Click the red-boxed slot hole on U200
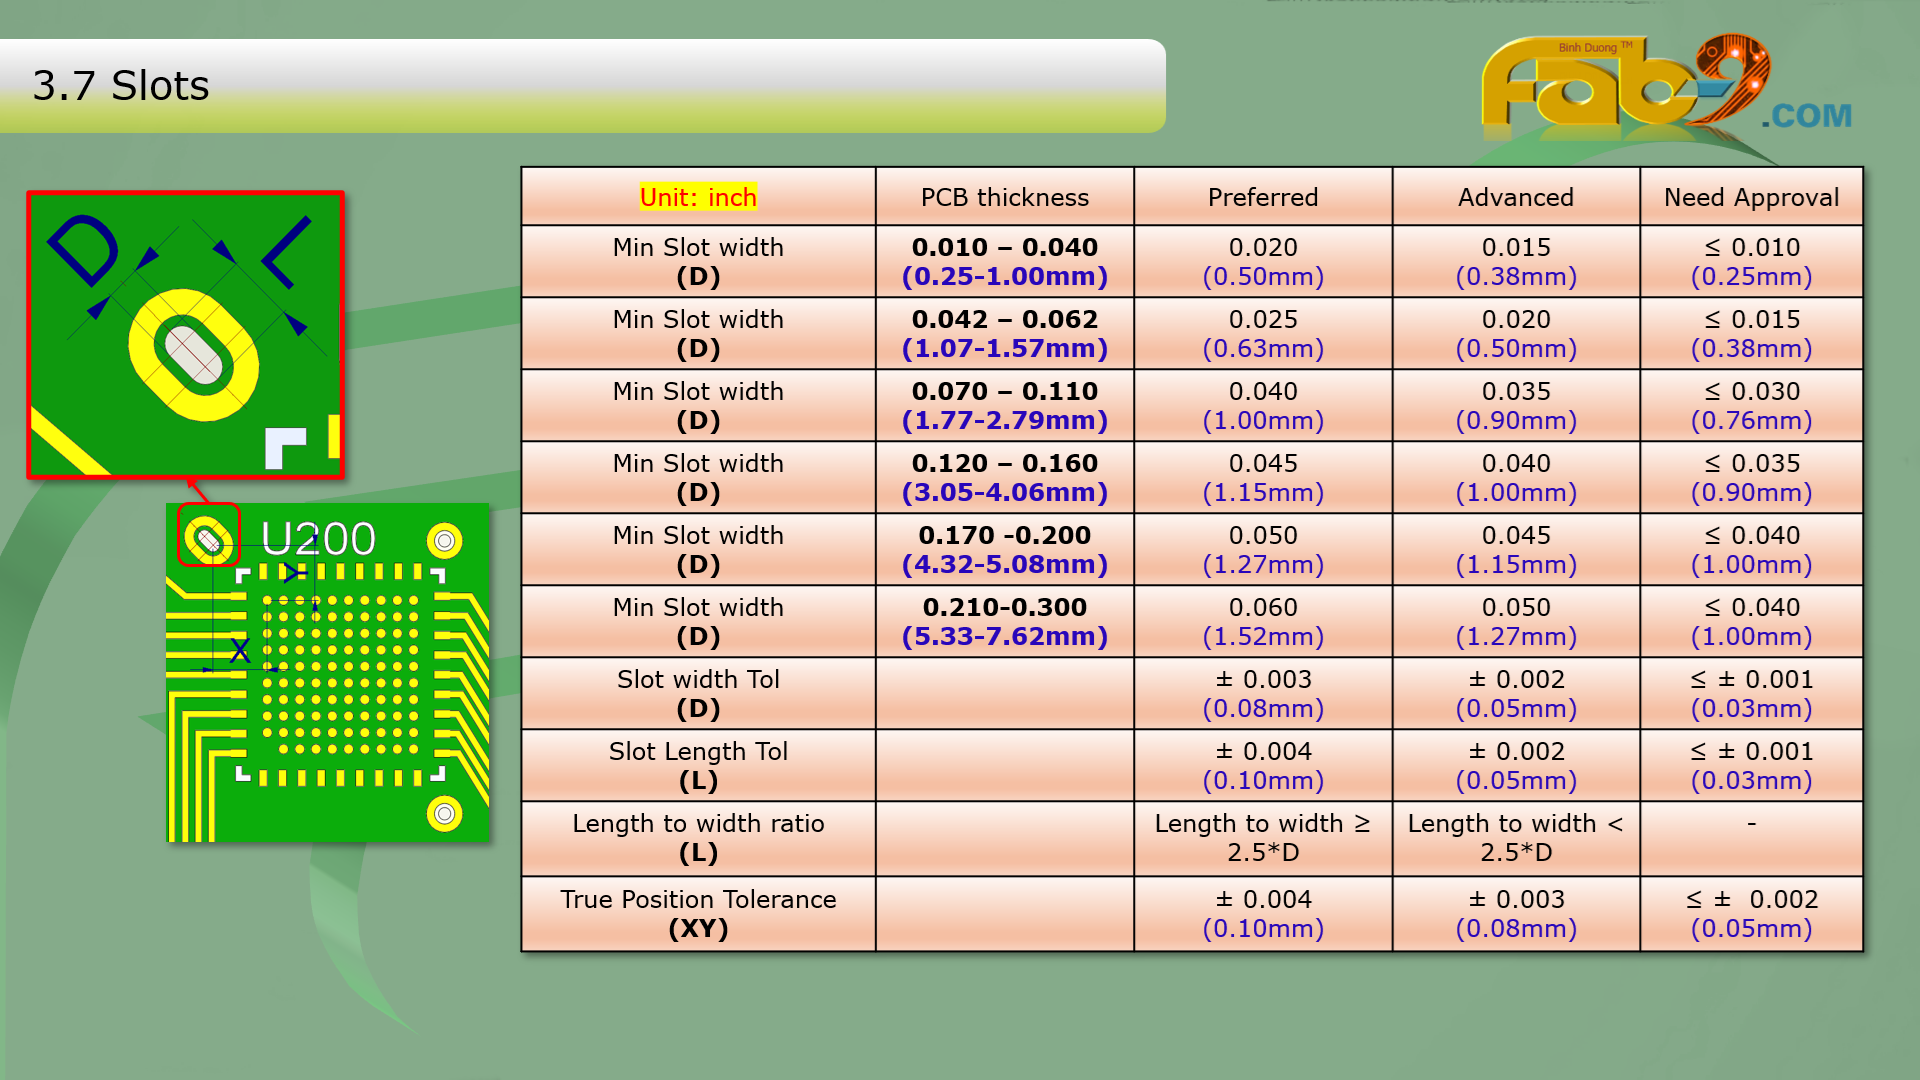Image resolution: width=1920 pixels, height=1080 pixels. [x=209, y=538]
